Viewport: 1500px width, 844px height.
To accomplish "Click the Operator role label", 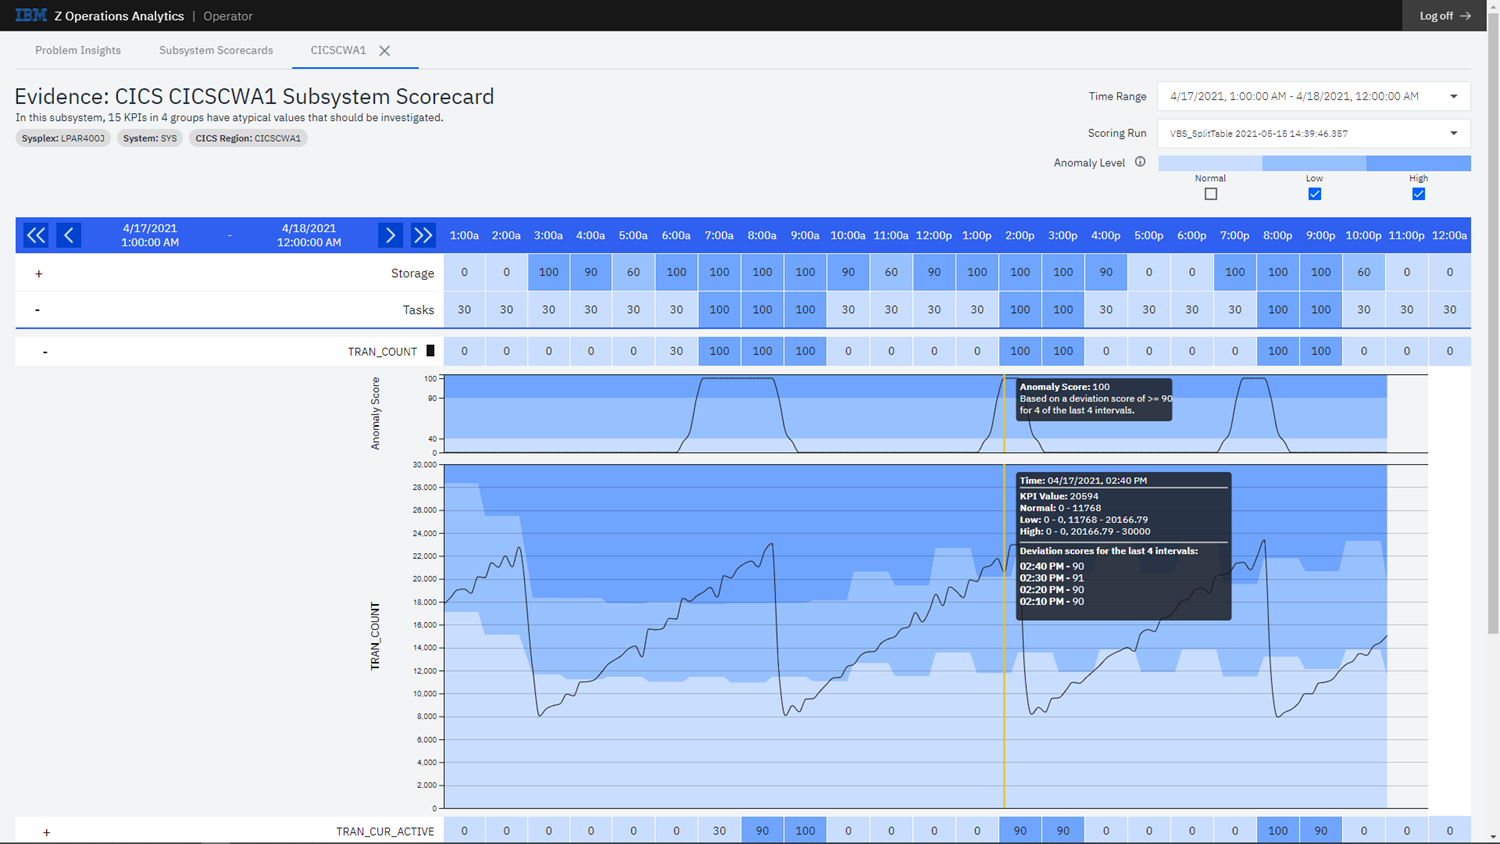I will coord(228,16).
